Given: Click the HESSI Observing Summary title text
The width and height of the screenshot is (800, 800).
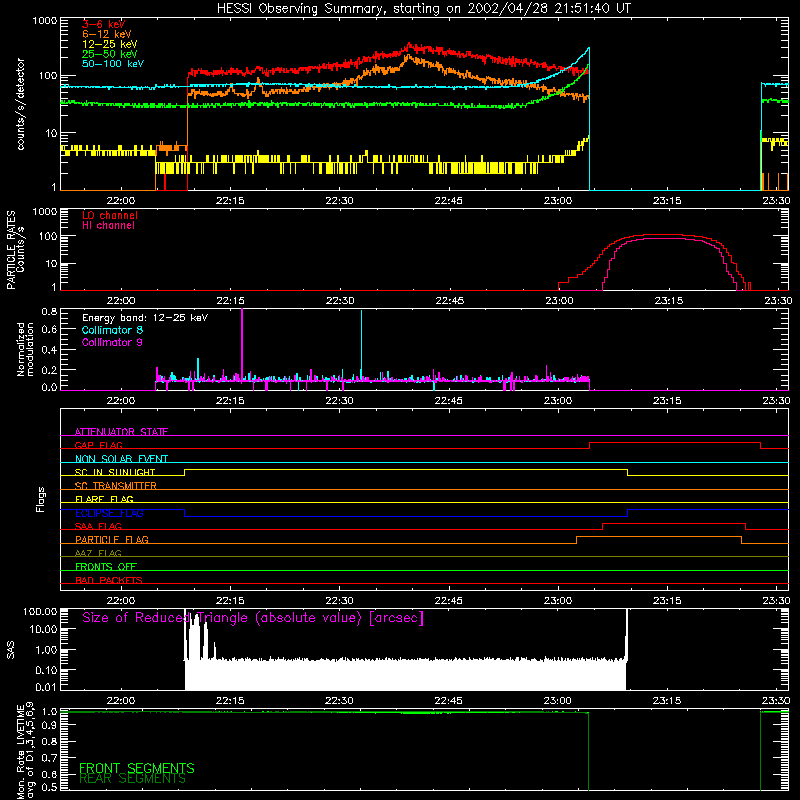Looking at the screenshot, I should (423, 9).
